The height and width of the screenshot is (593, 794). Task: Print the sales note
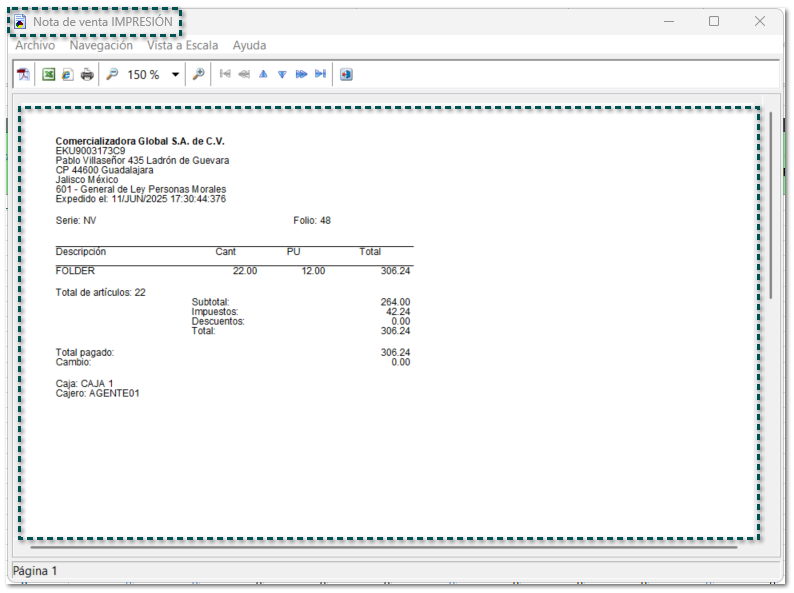[87, 75]
